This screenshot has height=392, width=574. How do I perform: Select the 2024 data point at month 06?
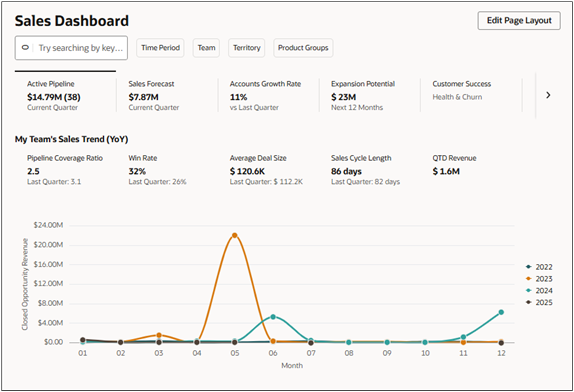273,317
